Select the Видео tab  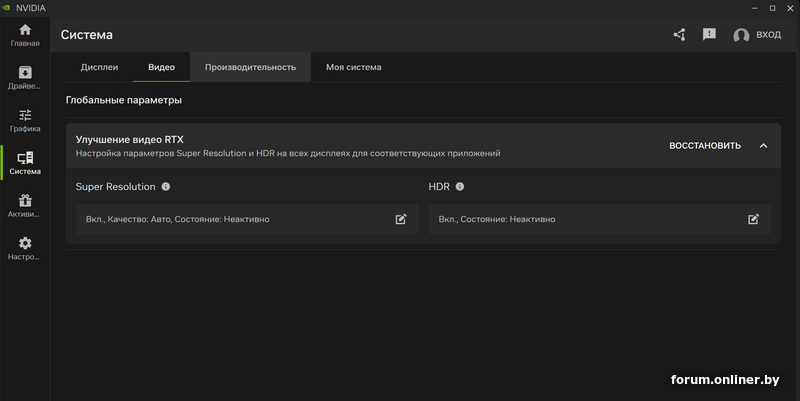coord(161,67)
